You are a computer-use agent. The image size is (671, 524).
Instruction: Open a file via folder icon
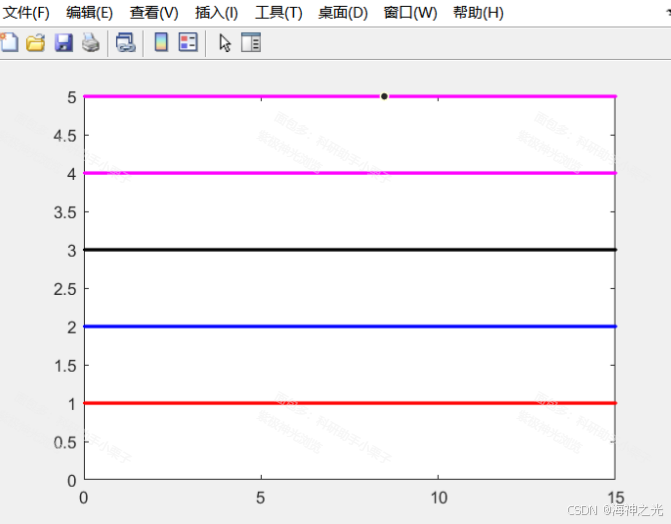click(x=36, y=43)
